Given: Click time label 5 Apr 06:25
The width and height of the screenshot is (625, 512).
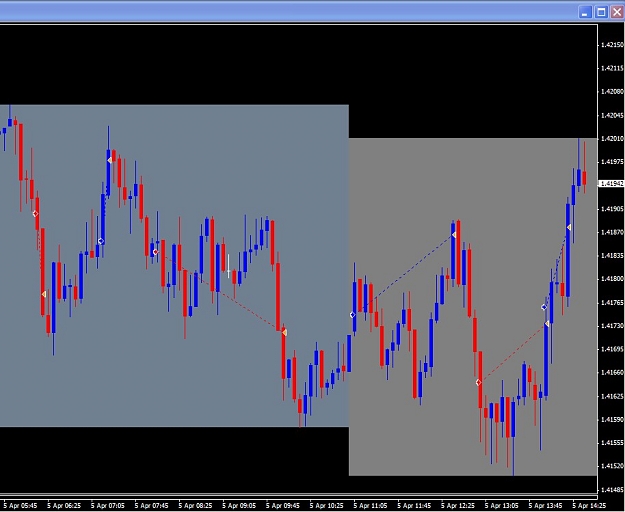Looking at the screenshot, I should pyautogui.click(x=64, y=506).
